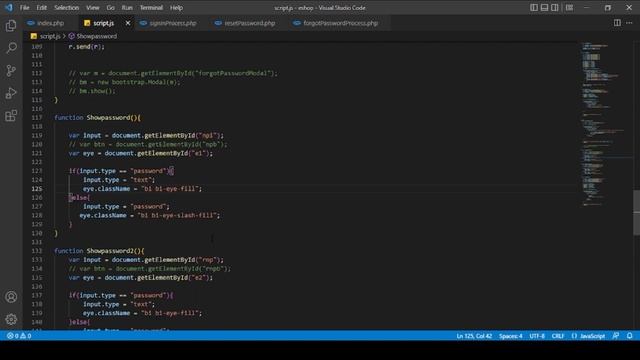Click getElementById("e2") on line 135
The height and width of the screenshot is (360, 640).
pyautogui.click(x=174, y=278)
